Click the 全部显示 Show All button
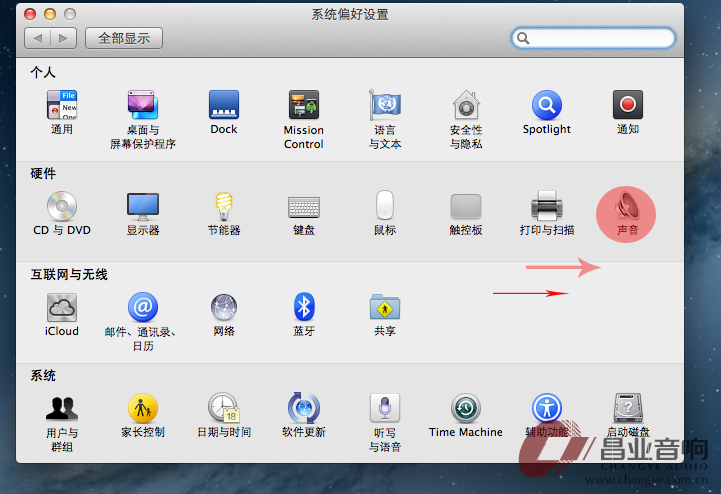This screenshot has width=721, height=494. click(124, 38)
